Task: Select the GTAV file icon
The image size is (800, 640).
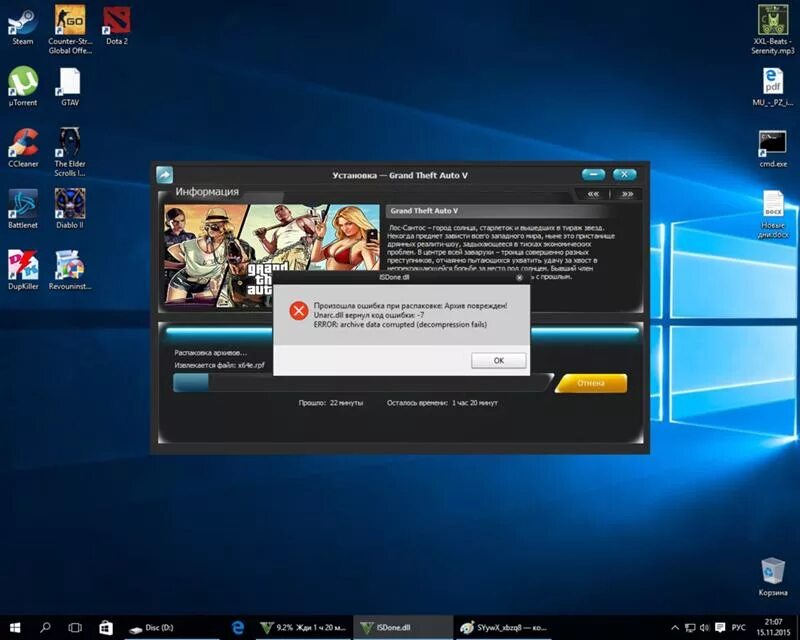Action: coord(69,87)
